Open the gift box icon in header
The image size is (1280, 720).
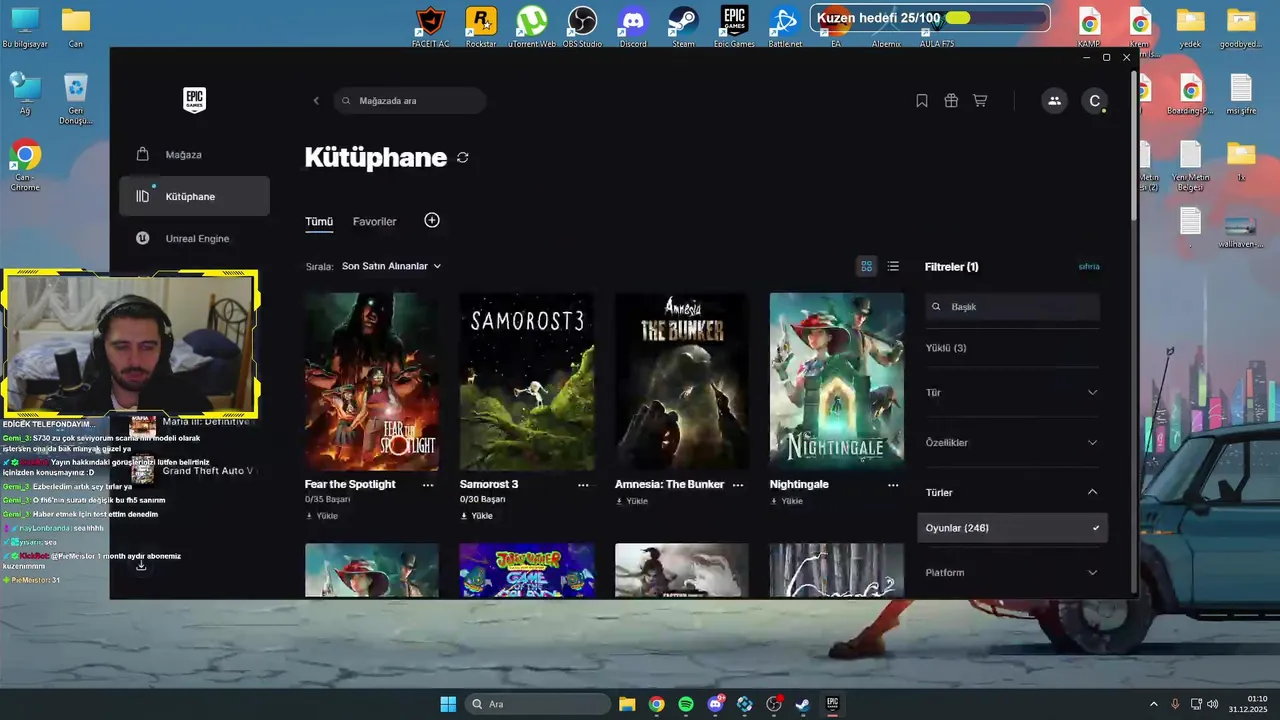pos(951,101)
